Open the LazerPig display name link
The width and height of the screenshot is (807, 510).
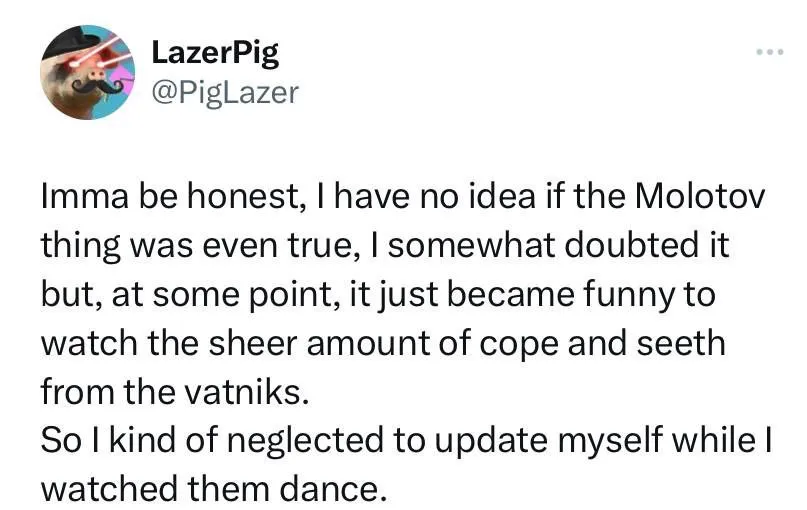tap(214, 53)
